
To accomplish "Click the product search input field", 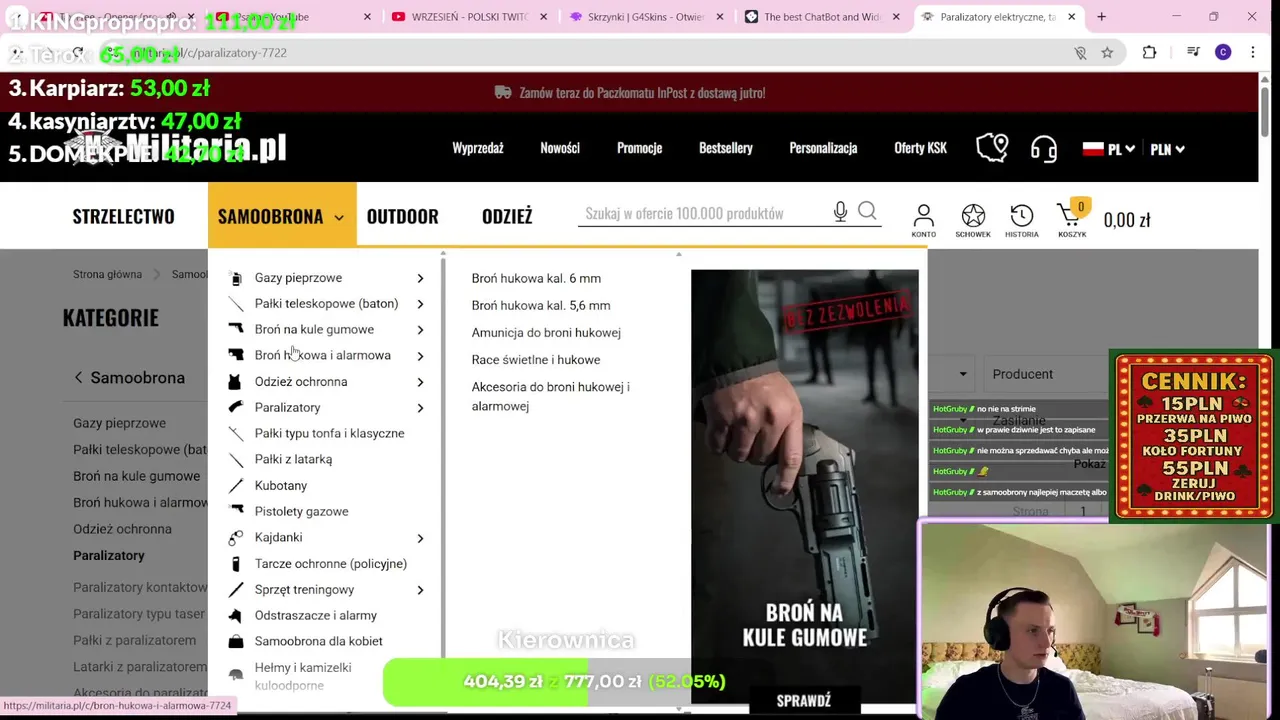I will [705, 213].
